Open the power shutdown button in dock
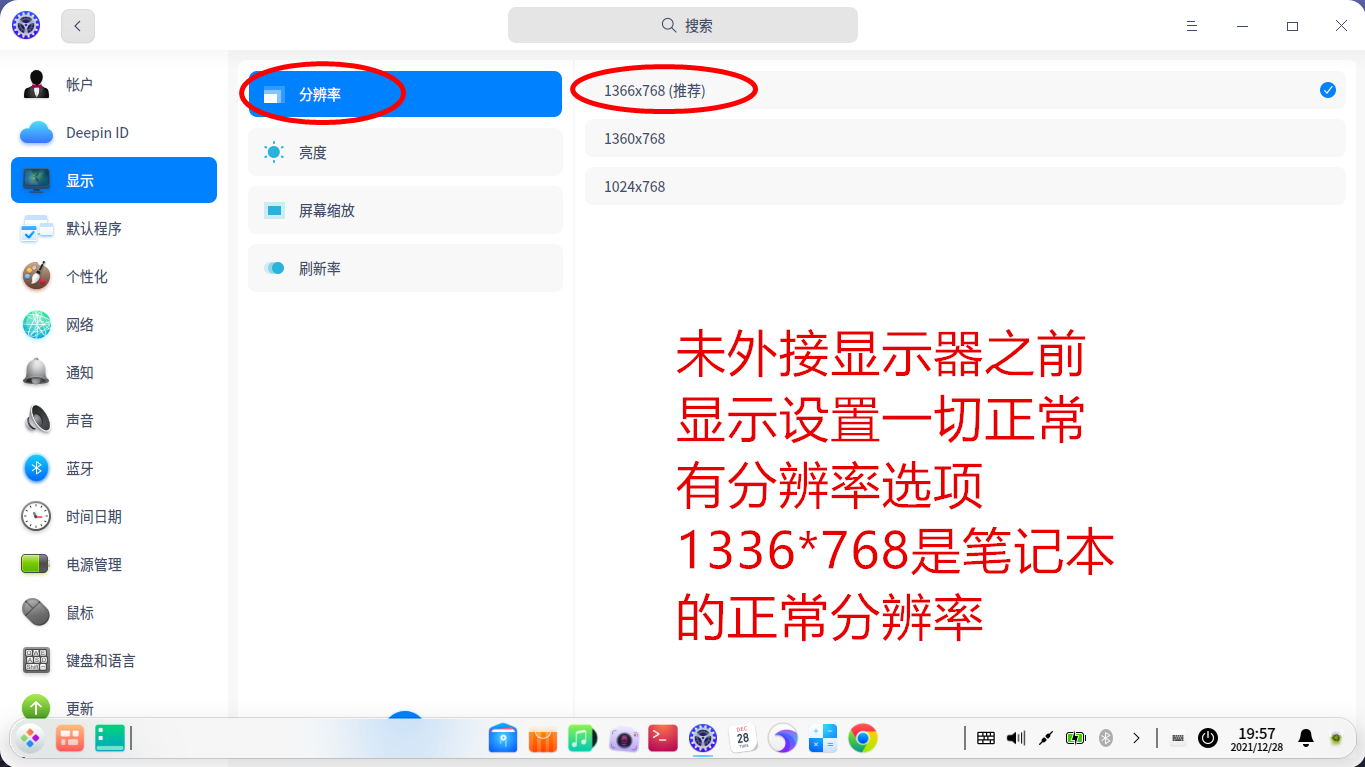Viewport: 1365px width, 767px height. pos(1208,739)
